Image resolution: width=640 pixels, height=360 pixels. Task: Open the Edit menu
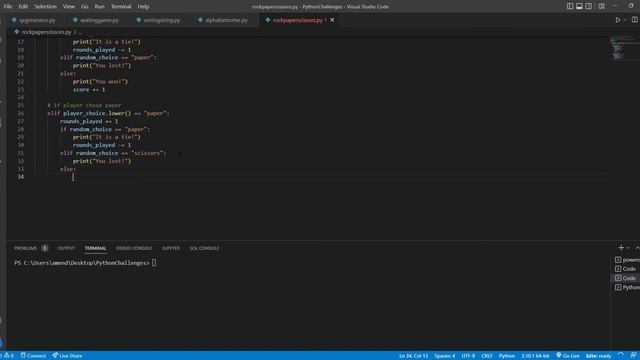(x=23, y=7)
